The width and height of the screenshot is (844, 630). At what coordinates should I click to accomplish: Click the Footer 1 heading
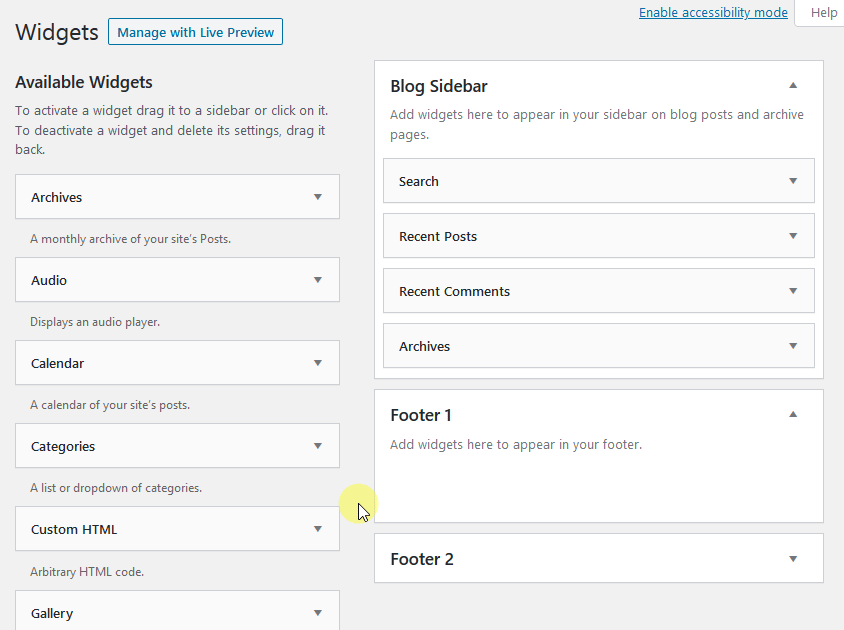421,414
